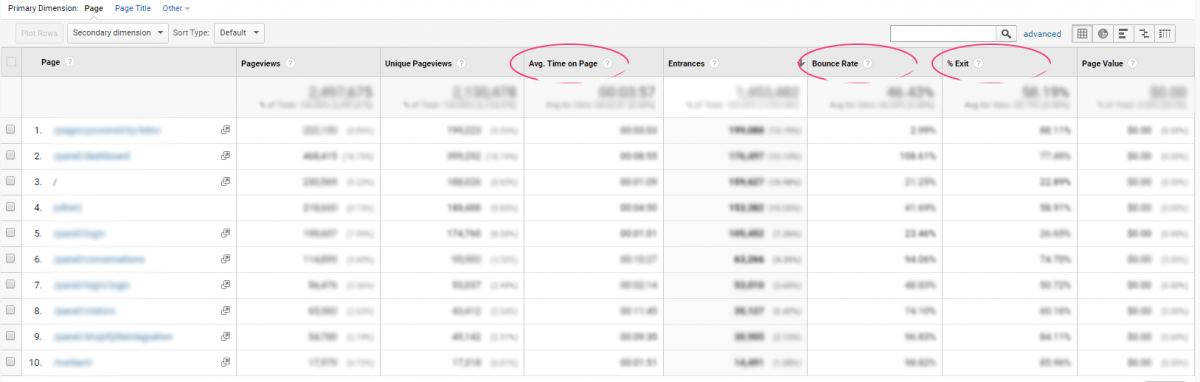
Task: Open help icon beside % Exit
Action: click(x=978, y=63)
